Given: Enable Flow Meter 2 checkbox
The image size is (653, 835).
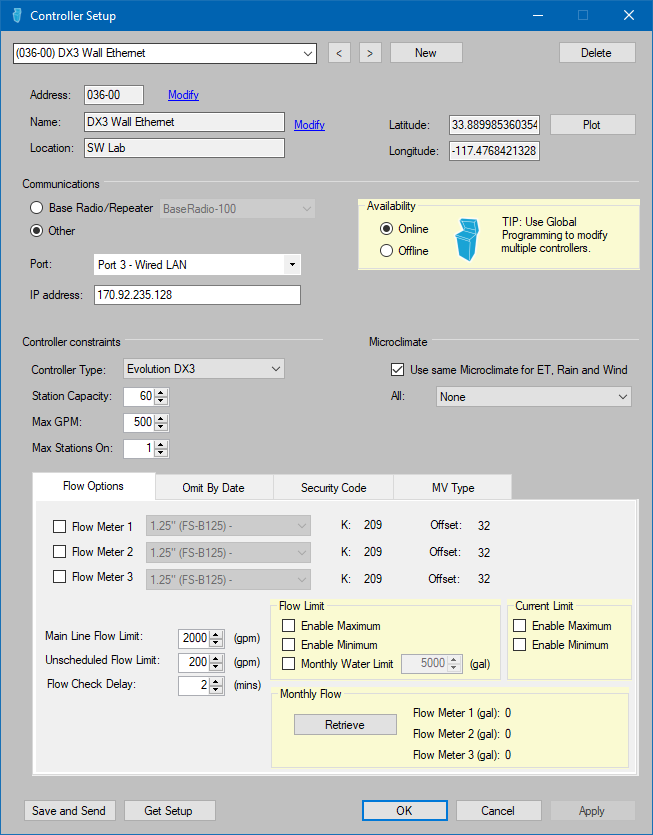Looking at the screenshot, I should (59, 552).
